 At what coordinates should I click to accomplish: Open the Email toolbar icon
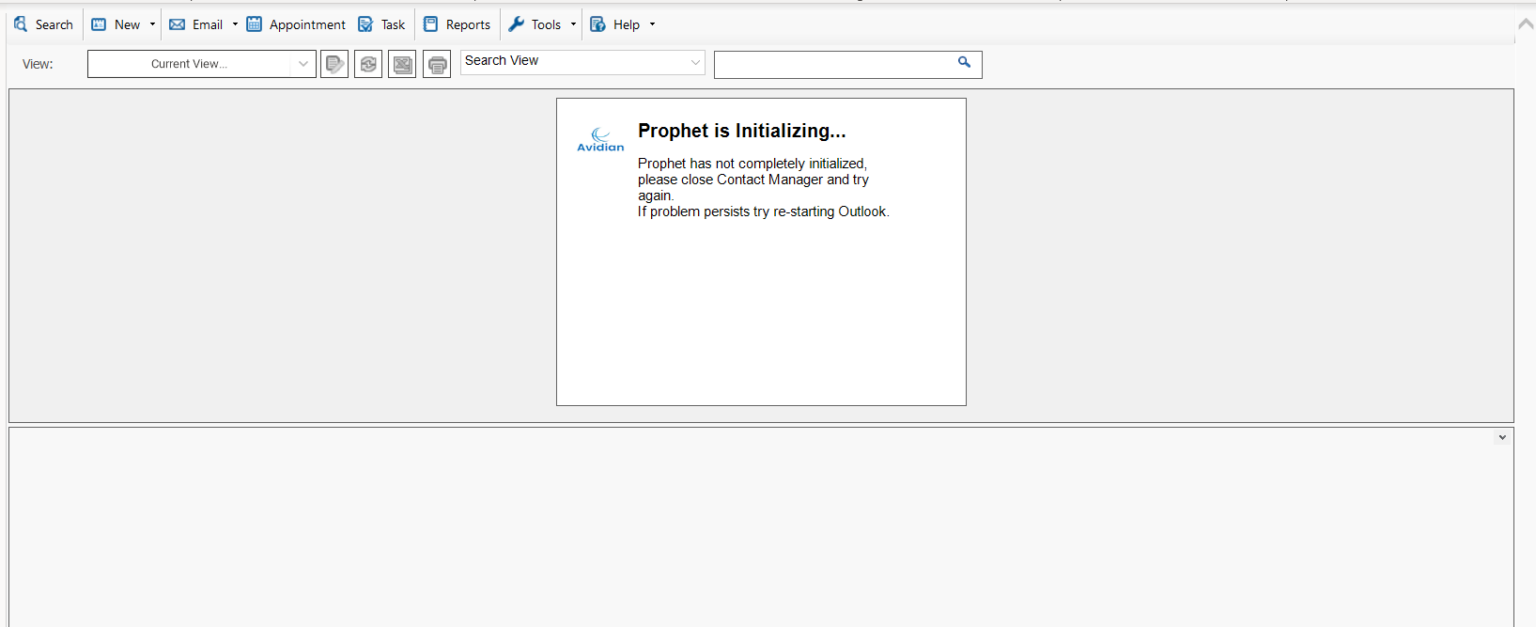(176, 24)
